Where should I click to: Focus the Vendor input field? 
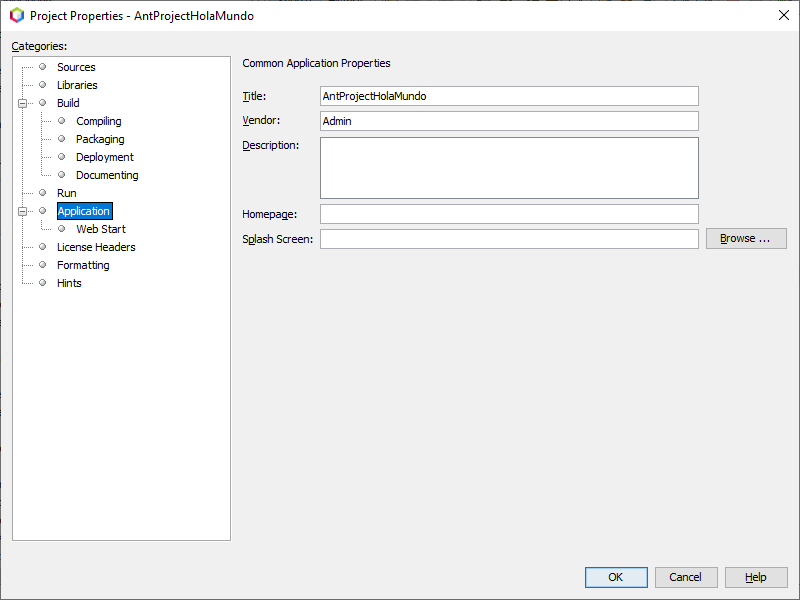coord(509,121)
